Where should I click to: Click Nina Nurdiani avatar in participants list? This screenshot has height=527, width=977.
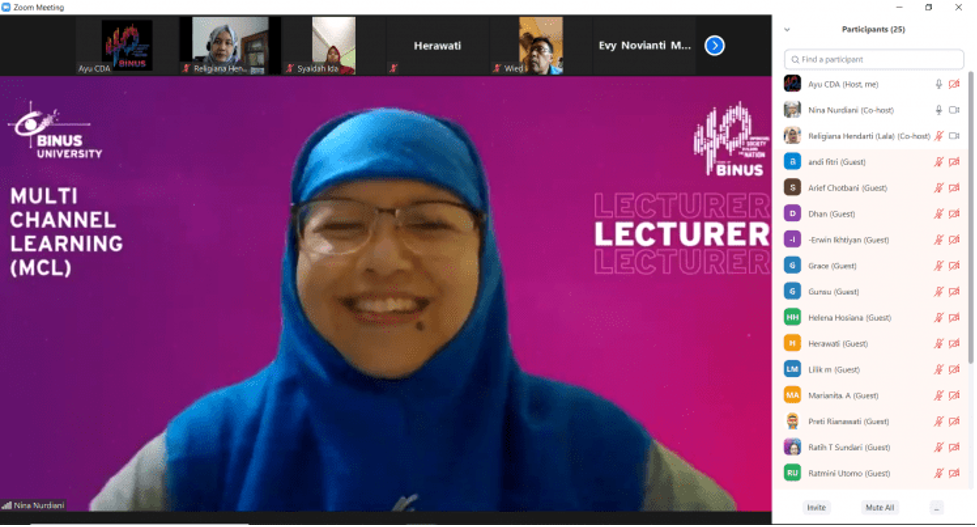coord(792,110)
